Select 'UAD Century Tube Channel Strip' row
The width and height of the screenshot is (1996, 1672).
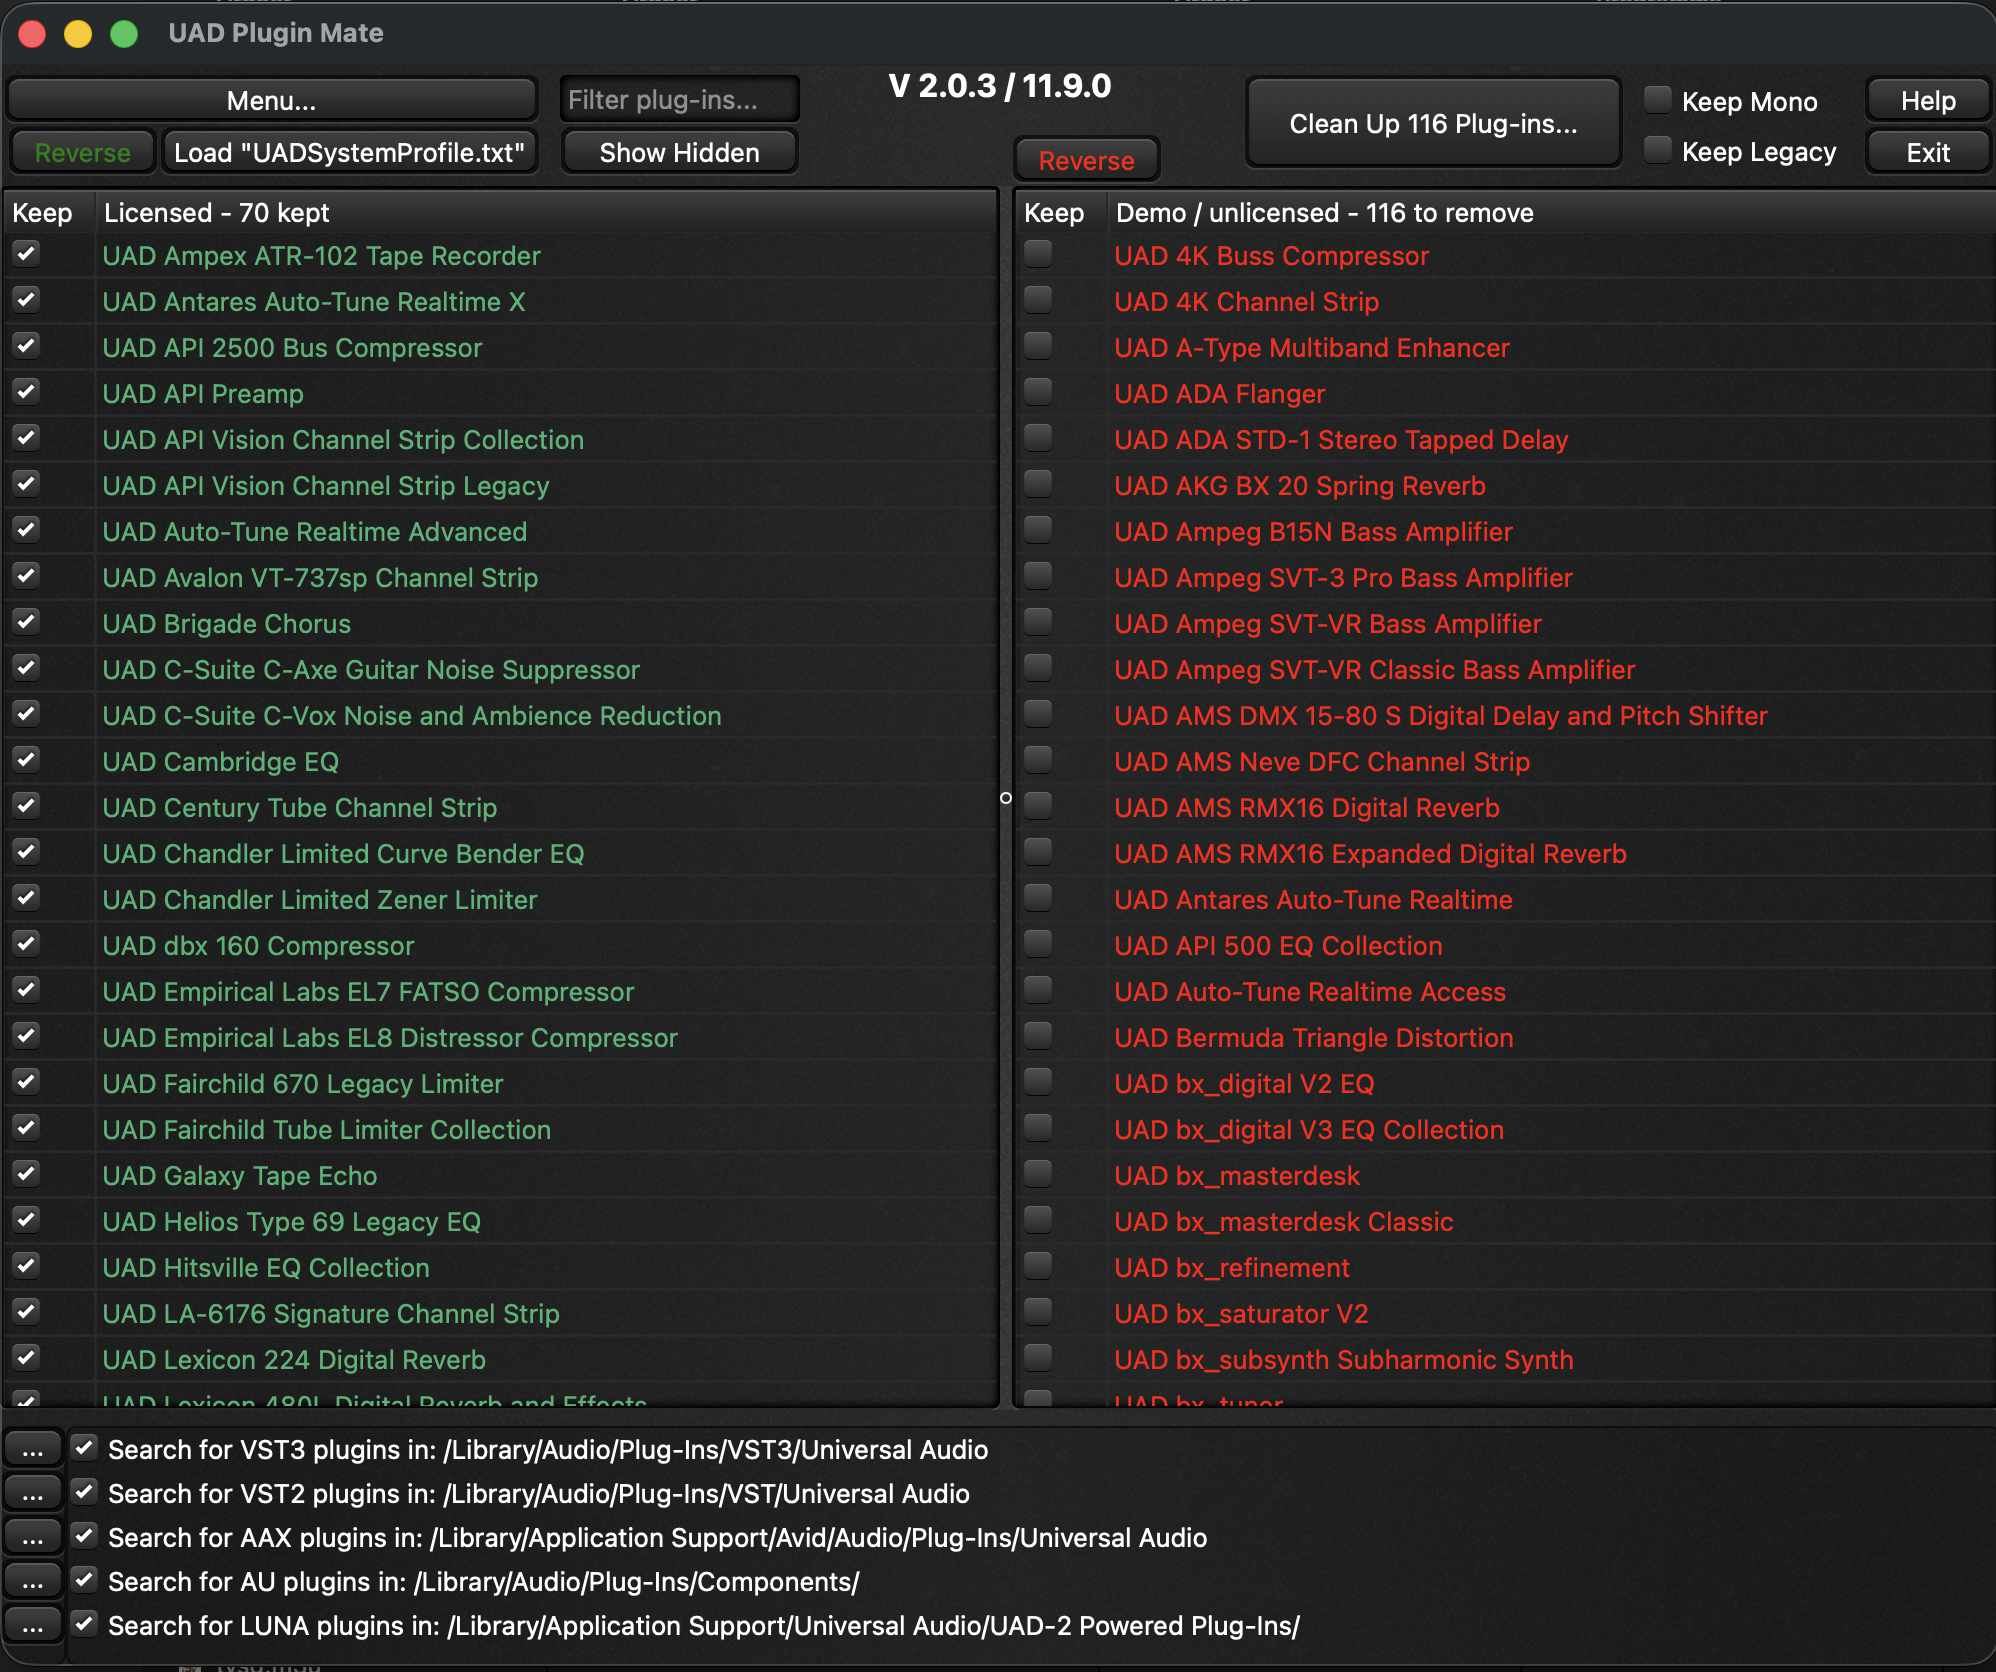pos(501,808)
